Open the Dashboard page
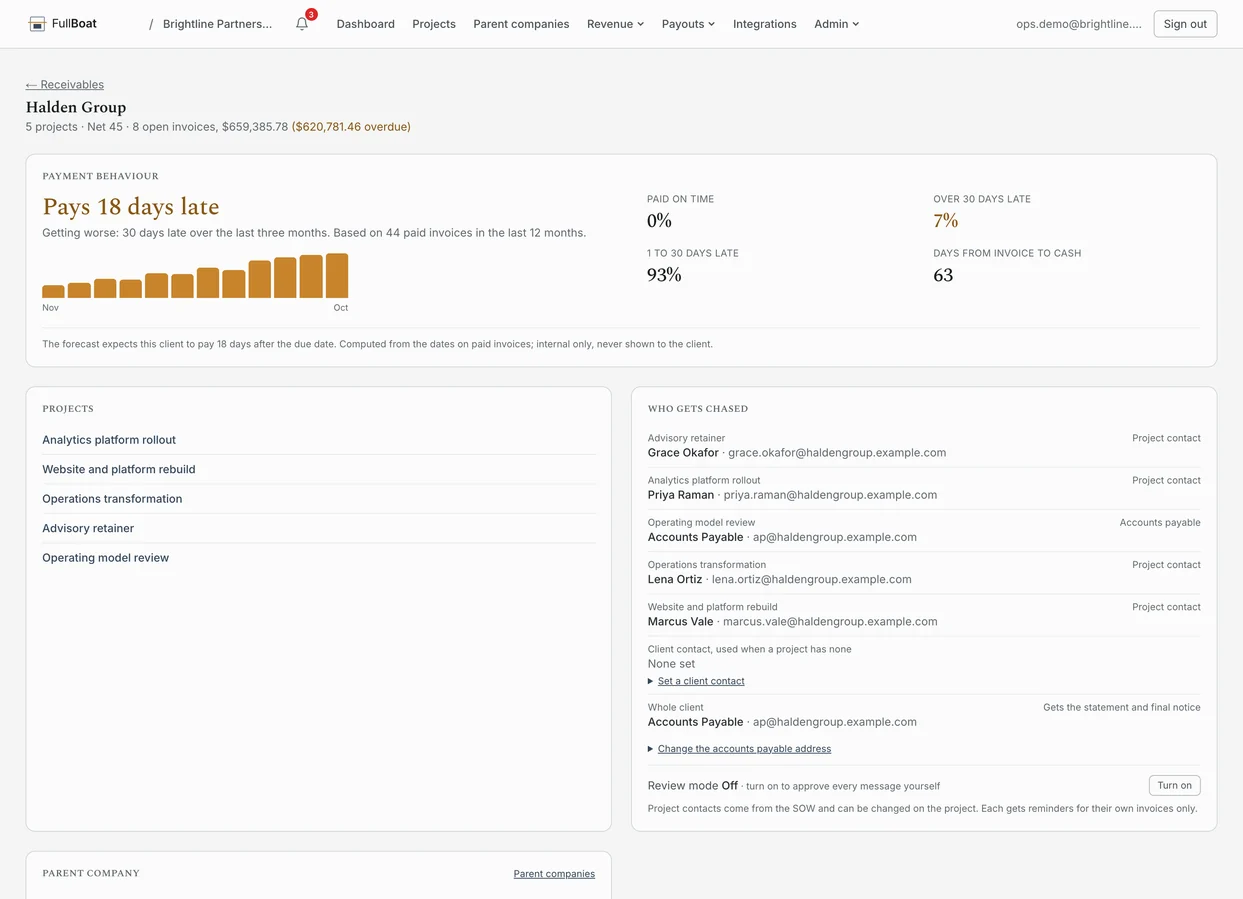This screenshot has height=899, width=1243. 365,24
